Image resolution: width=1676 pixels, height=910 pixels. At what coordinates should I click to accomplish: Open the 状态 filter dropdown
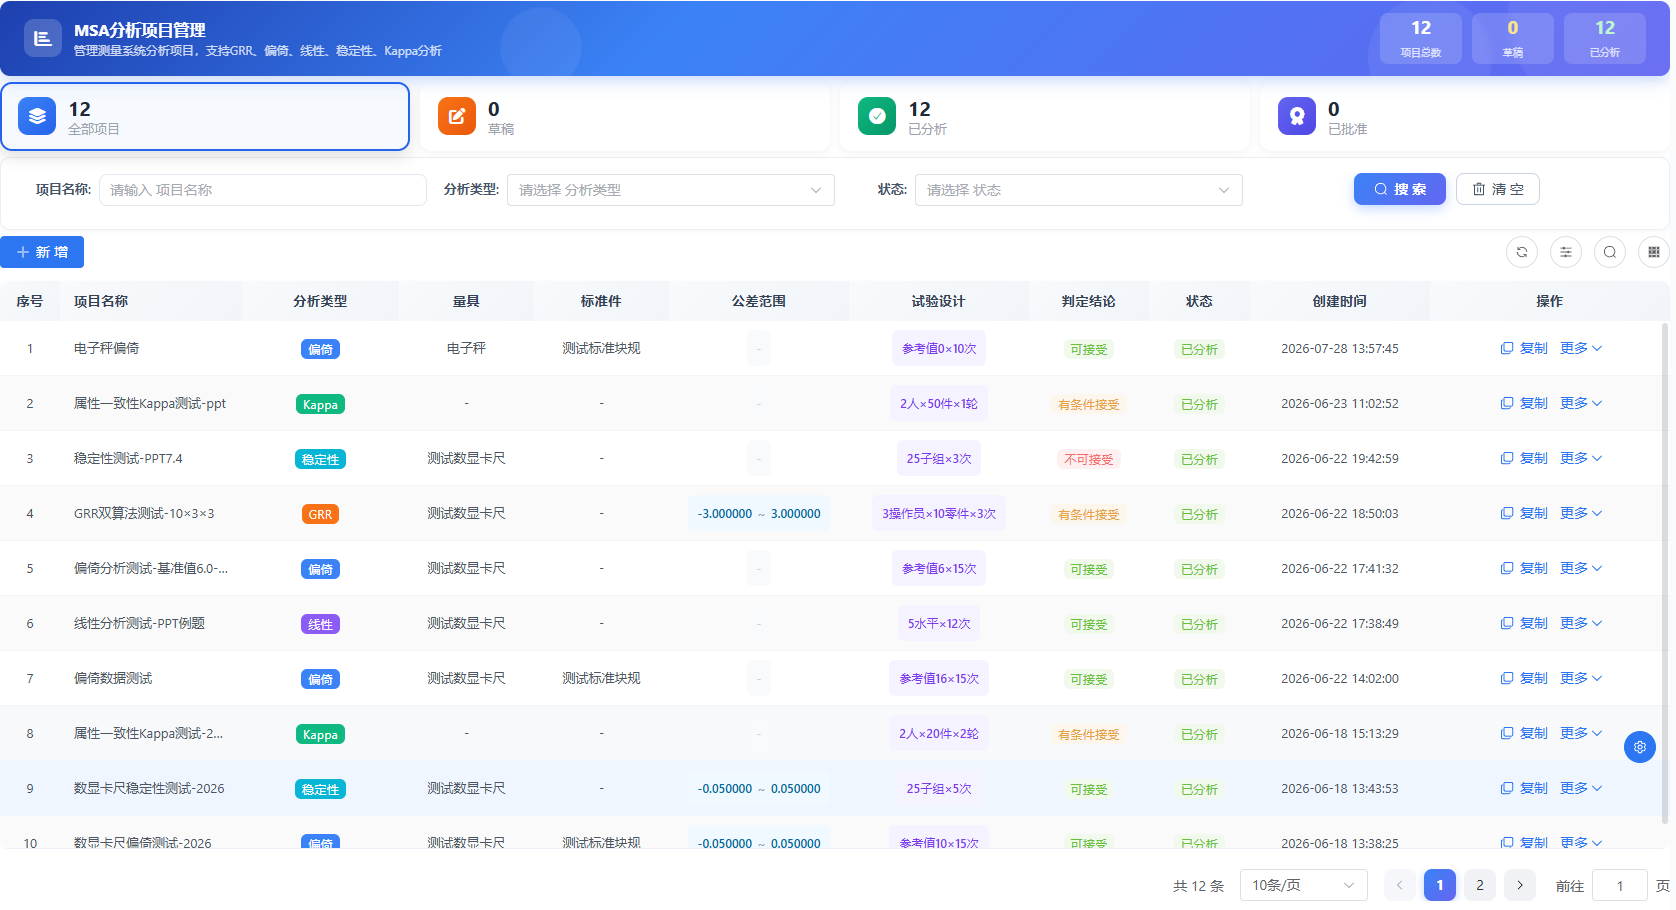tap(1079, 190)
